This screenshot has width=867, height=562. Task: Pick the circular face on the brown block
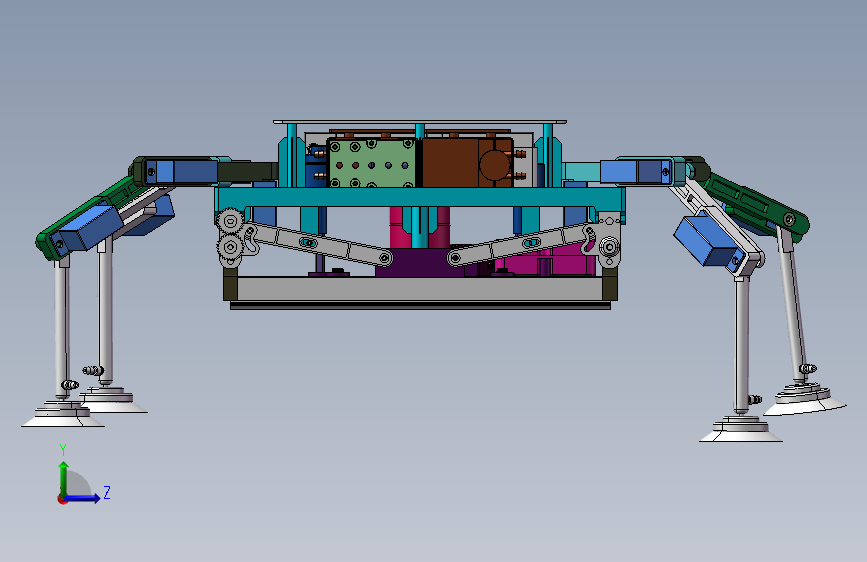[494, 165]
